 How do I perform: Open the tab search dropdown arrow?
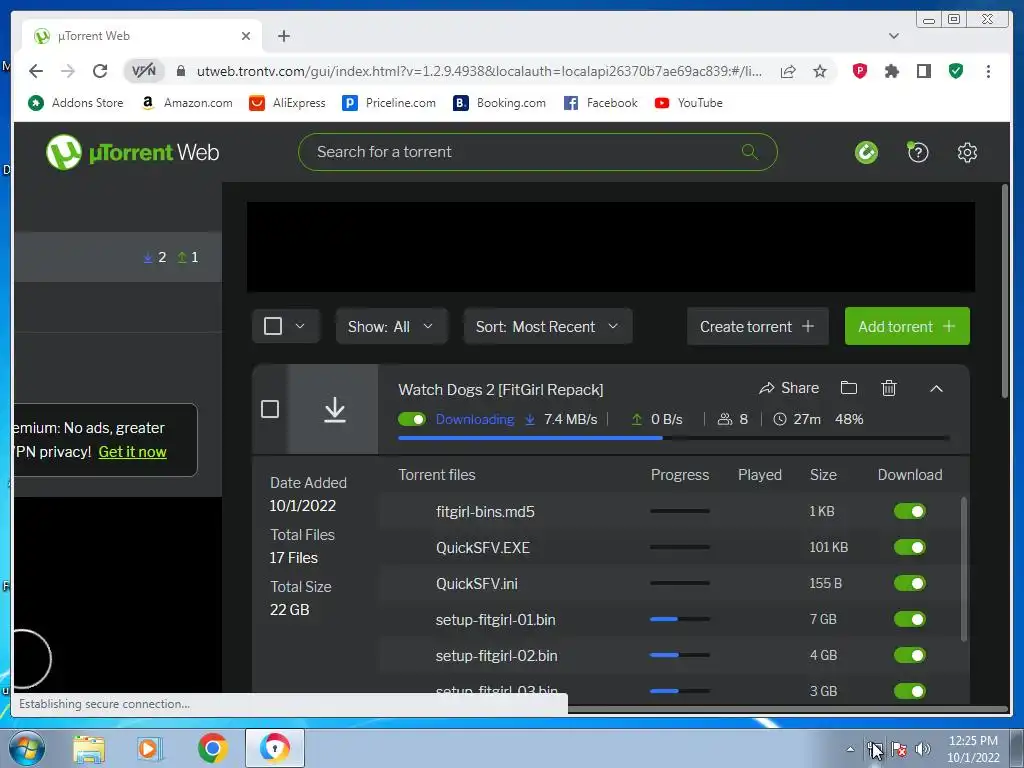coord(893,36)
